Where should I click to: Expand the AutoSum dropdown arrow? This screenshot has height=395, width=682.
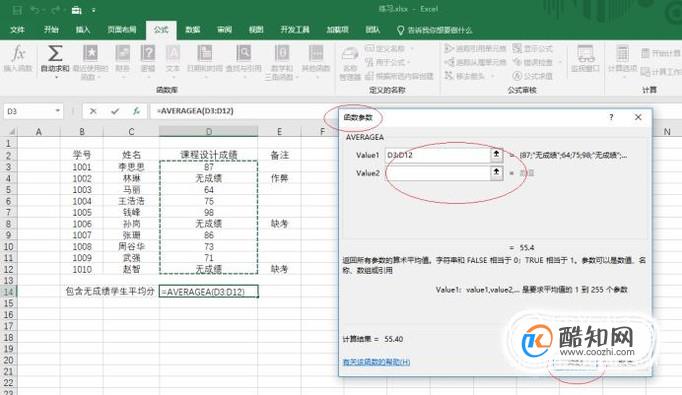(56, 77)
